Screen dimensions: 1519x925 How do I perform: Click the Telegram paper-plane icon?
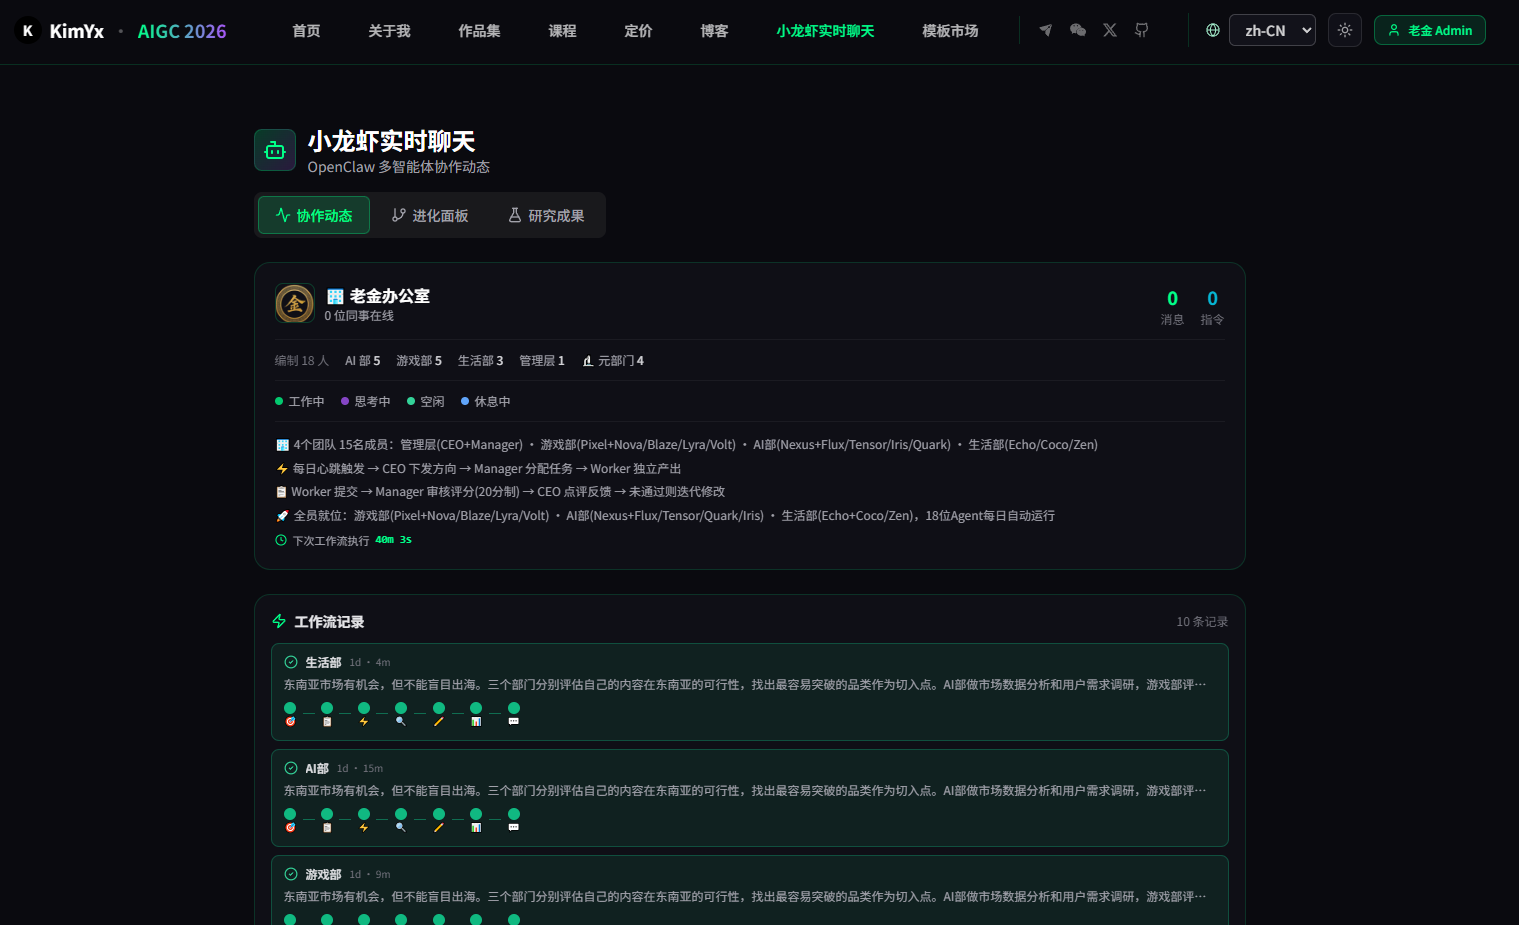click(x=1045, y=31)
